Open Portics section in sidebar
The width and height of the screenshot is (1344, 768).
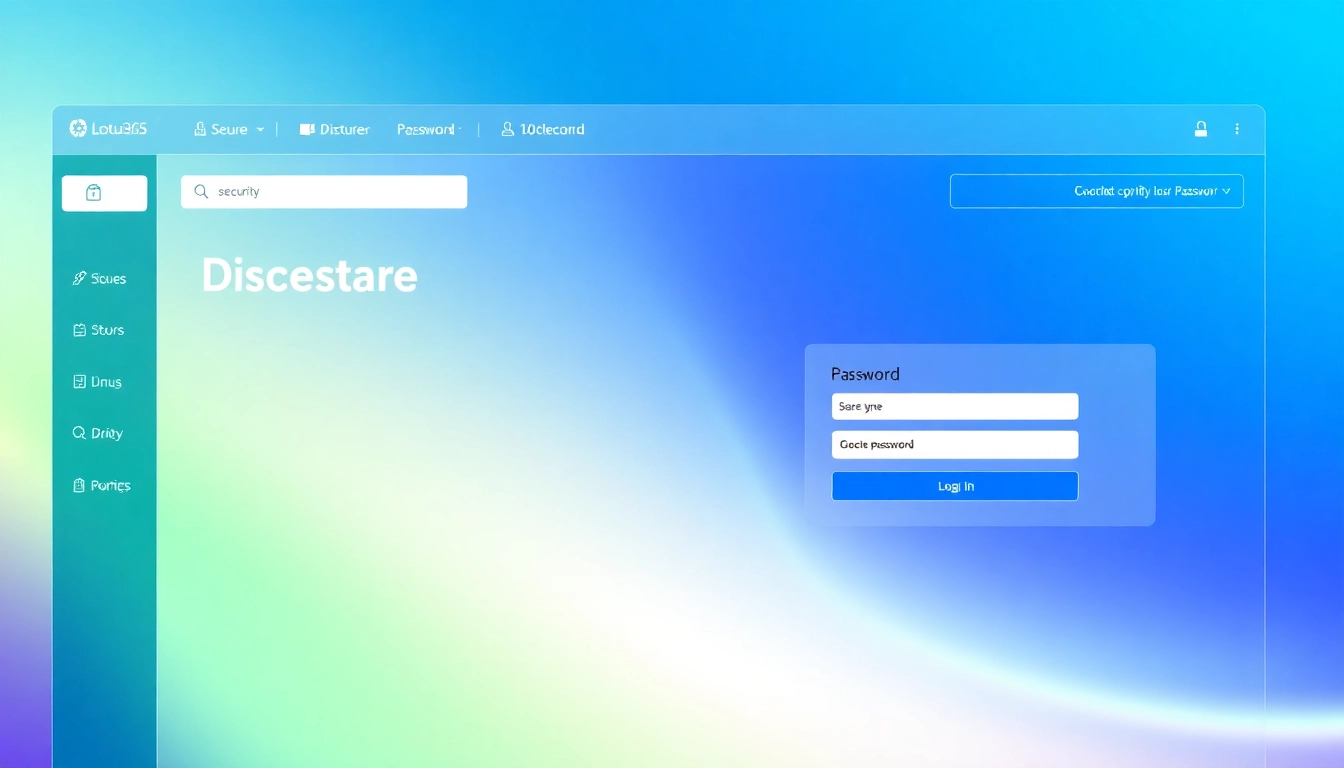coord(102,485)
